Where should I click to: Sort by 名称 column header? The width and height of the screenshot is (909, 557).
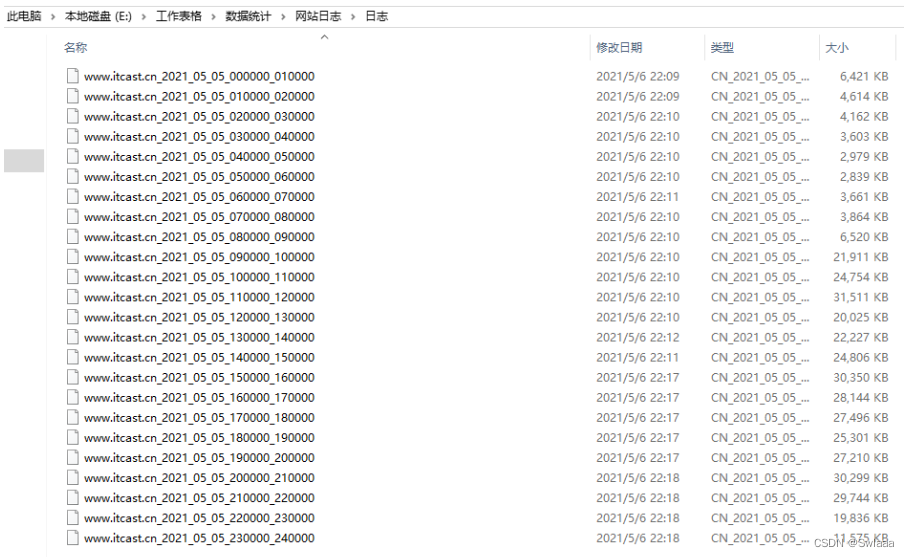(x=75, y=48)
